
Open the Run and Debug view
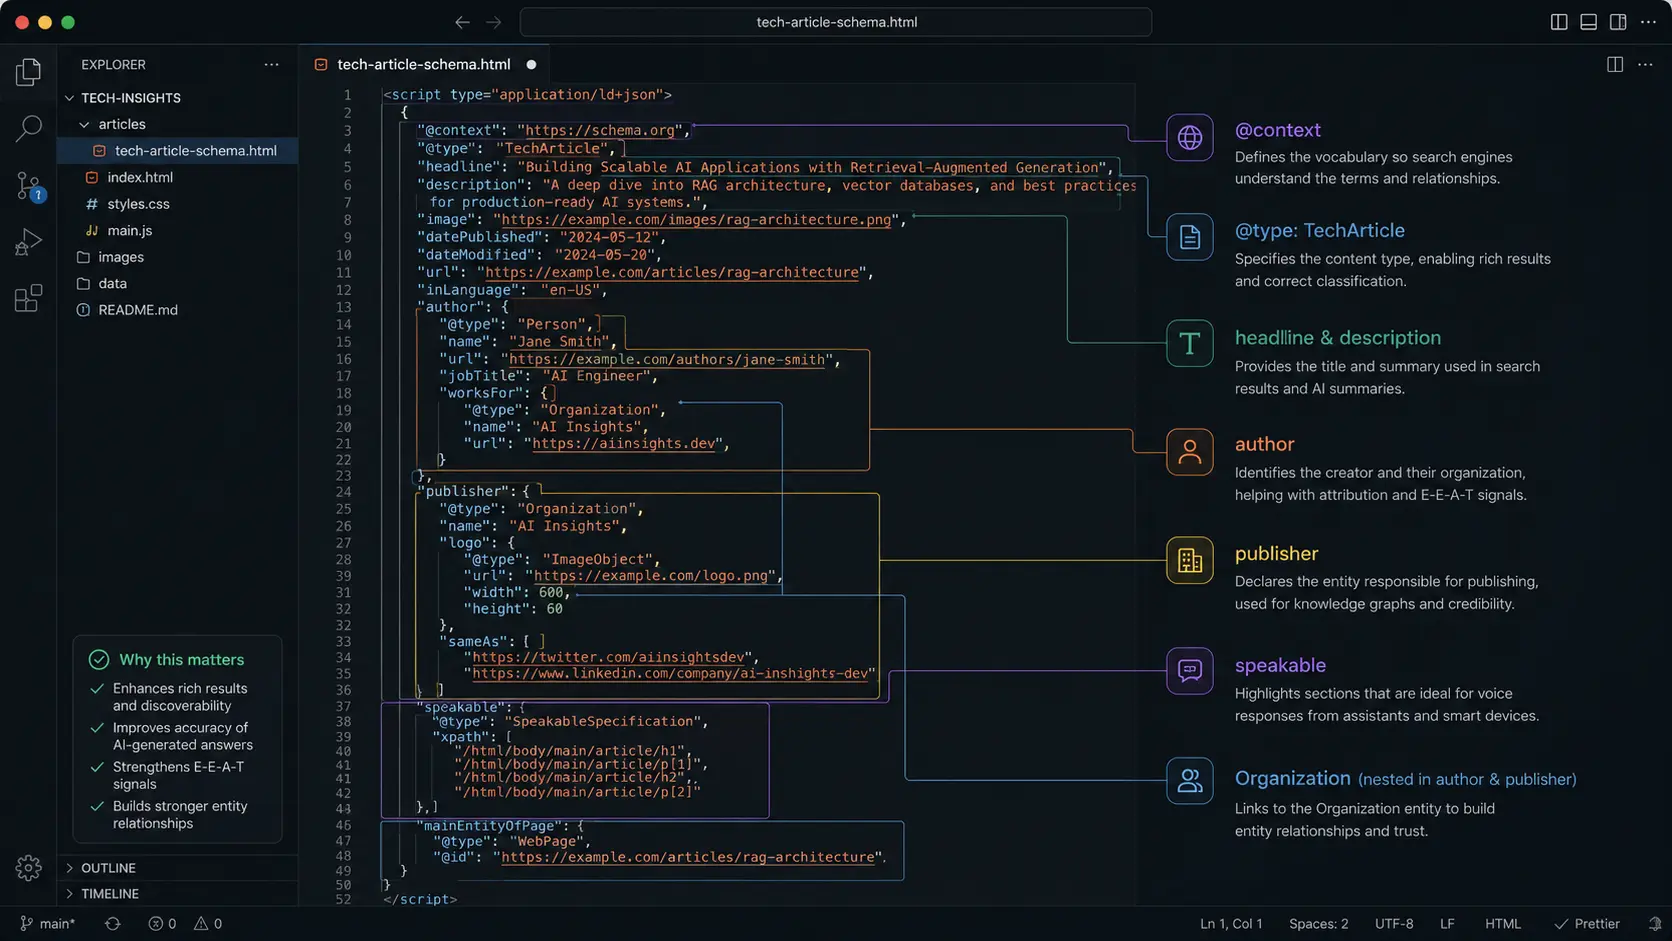click(28, 242)
